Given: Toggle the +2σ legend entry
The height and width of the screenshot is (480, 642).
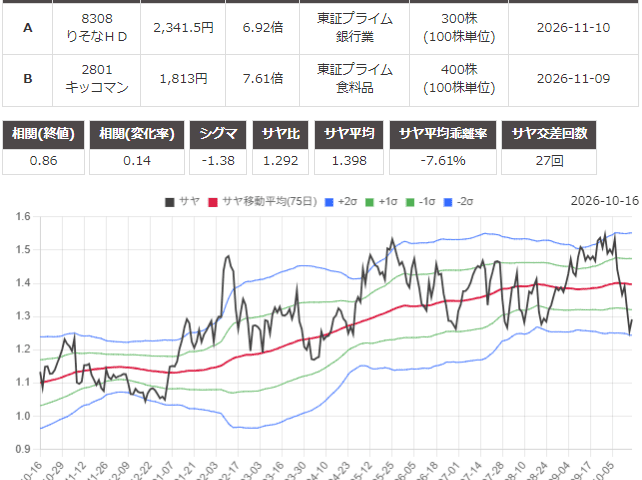Looking at the screenshot, I should pyautogui.click(x=341, y=202).
